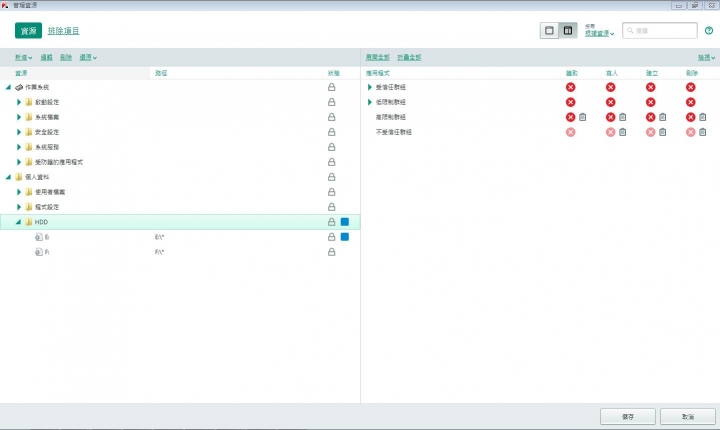Click lock icon in the 個人資料 row
The height and width of the screenshot is (430, 720).
coord(331,177)
